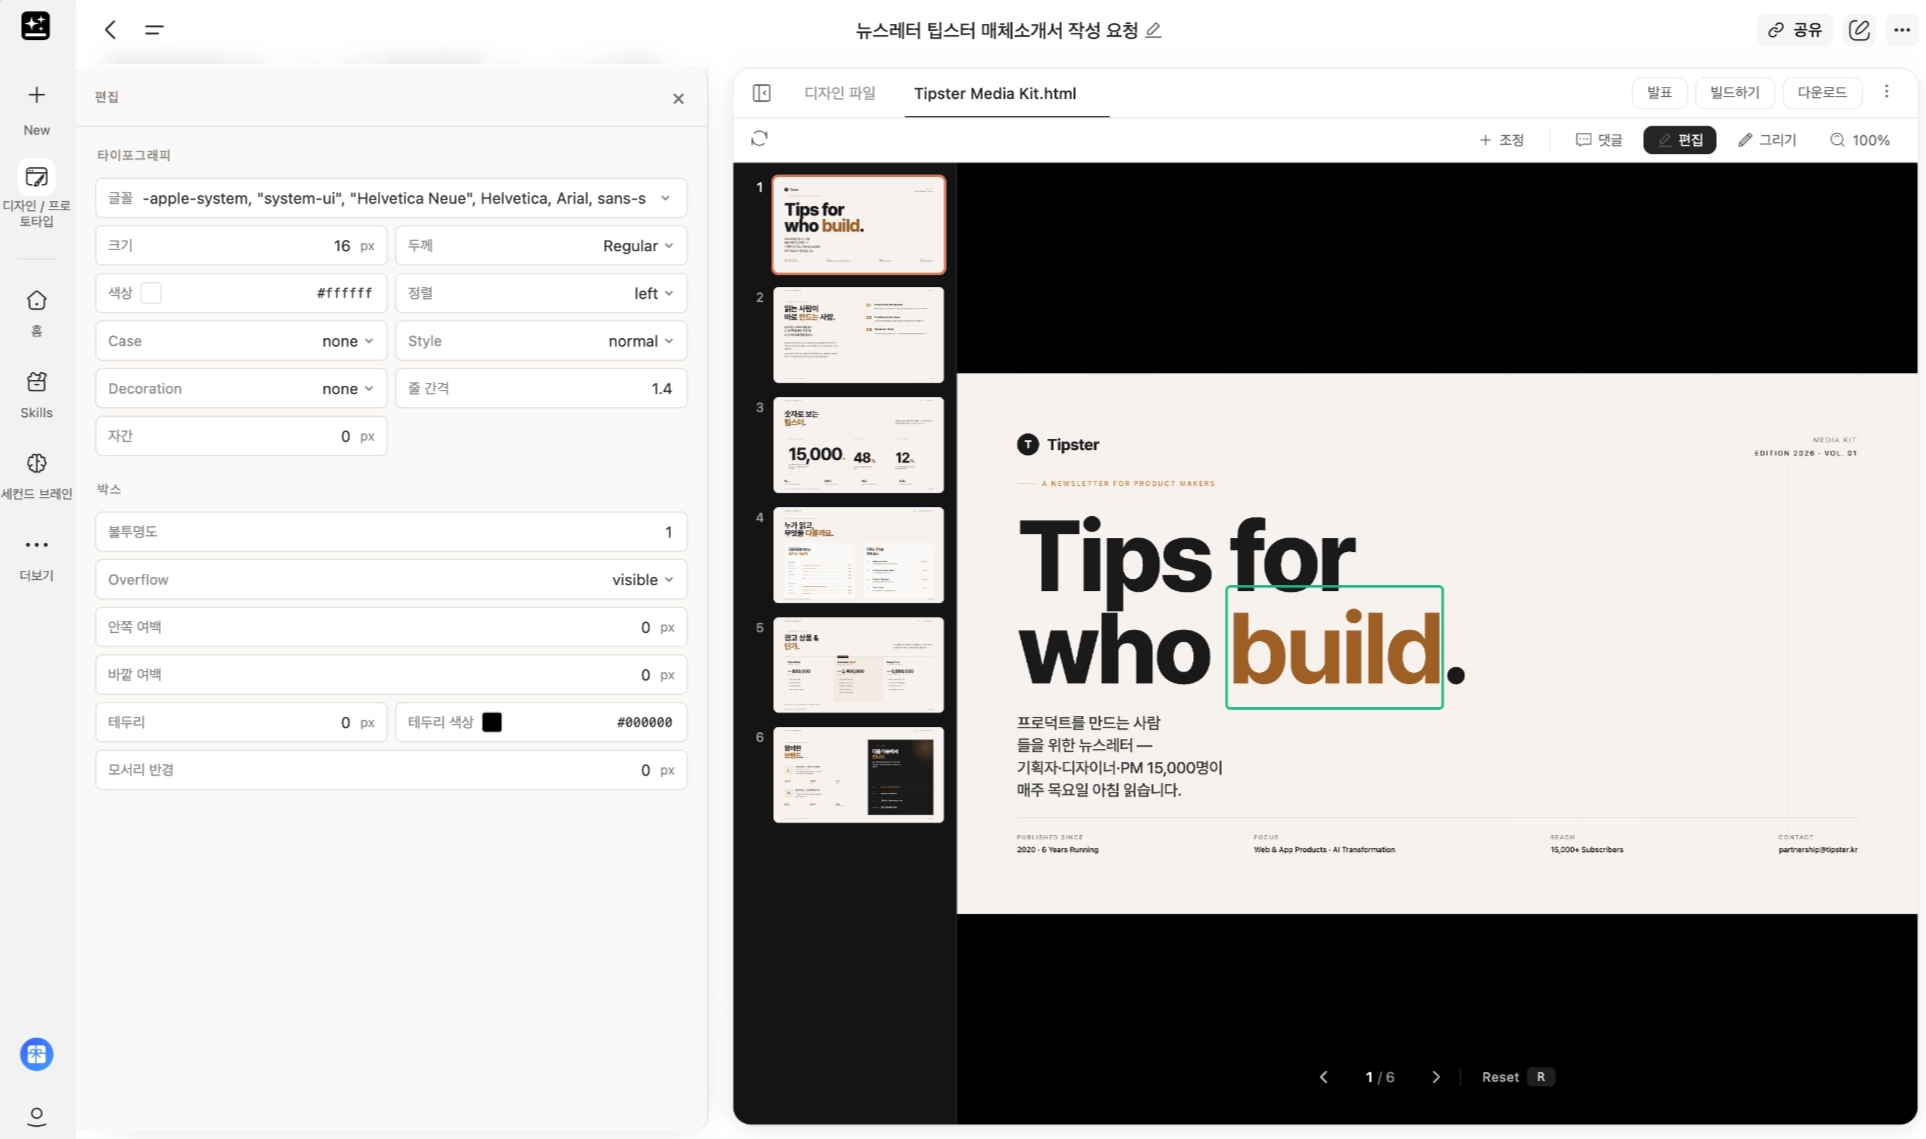Screen dimensions: 1926x1139
Task: Open 세컨드 브레인 in sidebar
Action: pyautogui.click(x=37, y=463)
